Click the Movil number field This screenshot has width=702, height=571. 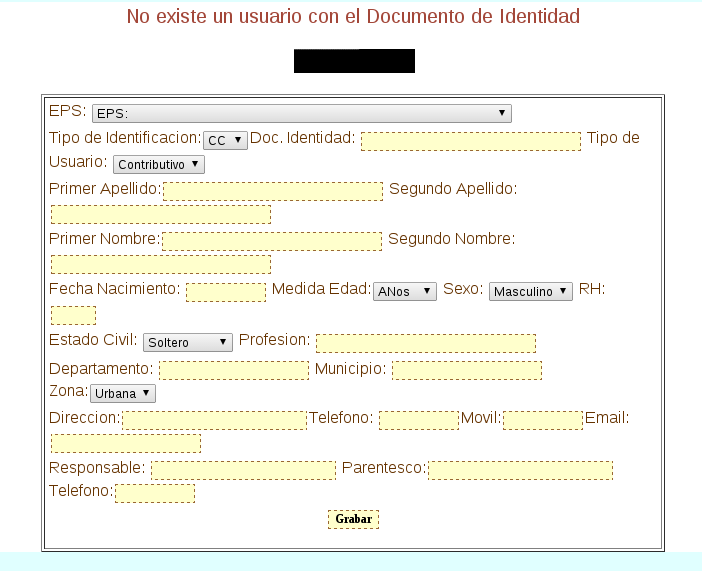point(543,420)
